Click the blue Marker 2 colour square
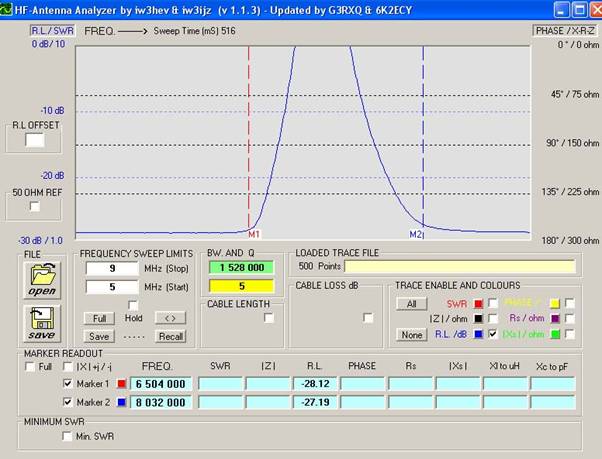Image resolution: width=602 pixels, height=459 pixels. point(122,402)
